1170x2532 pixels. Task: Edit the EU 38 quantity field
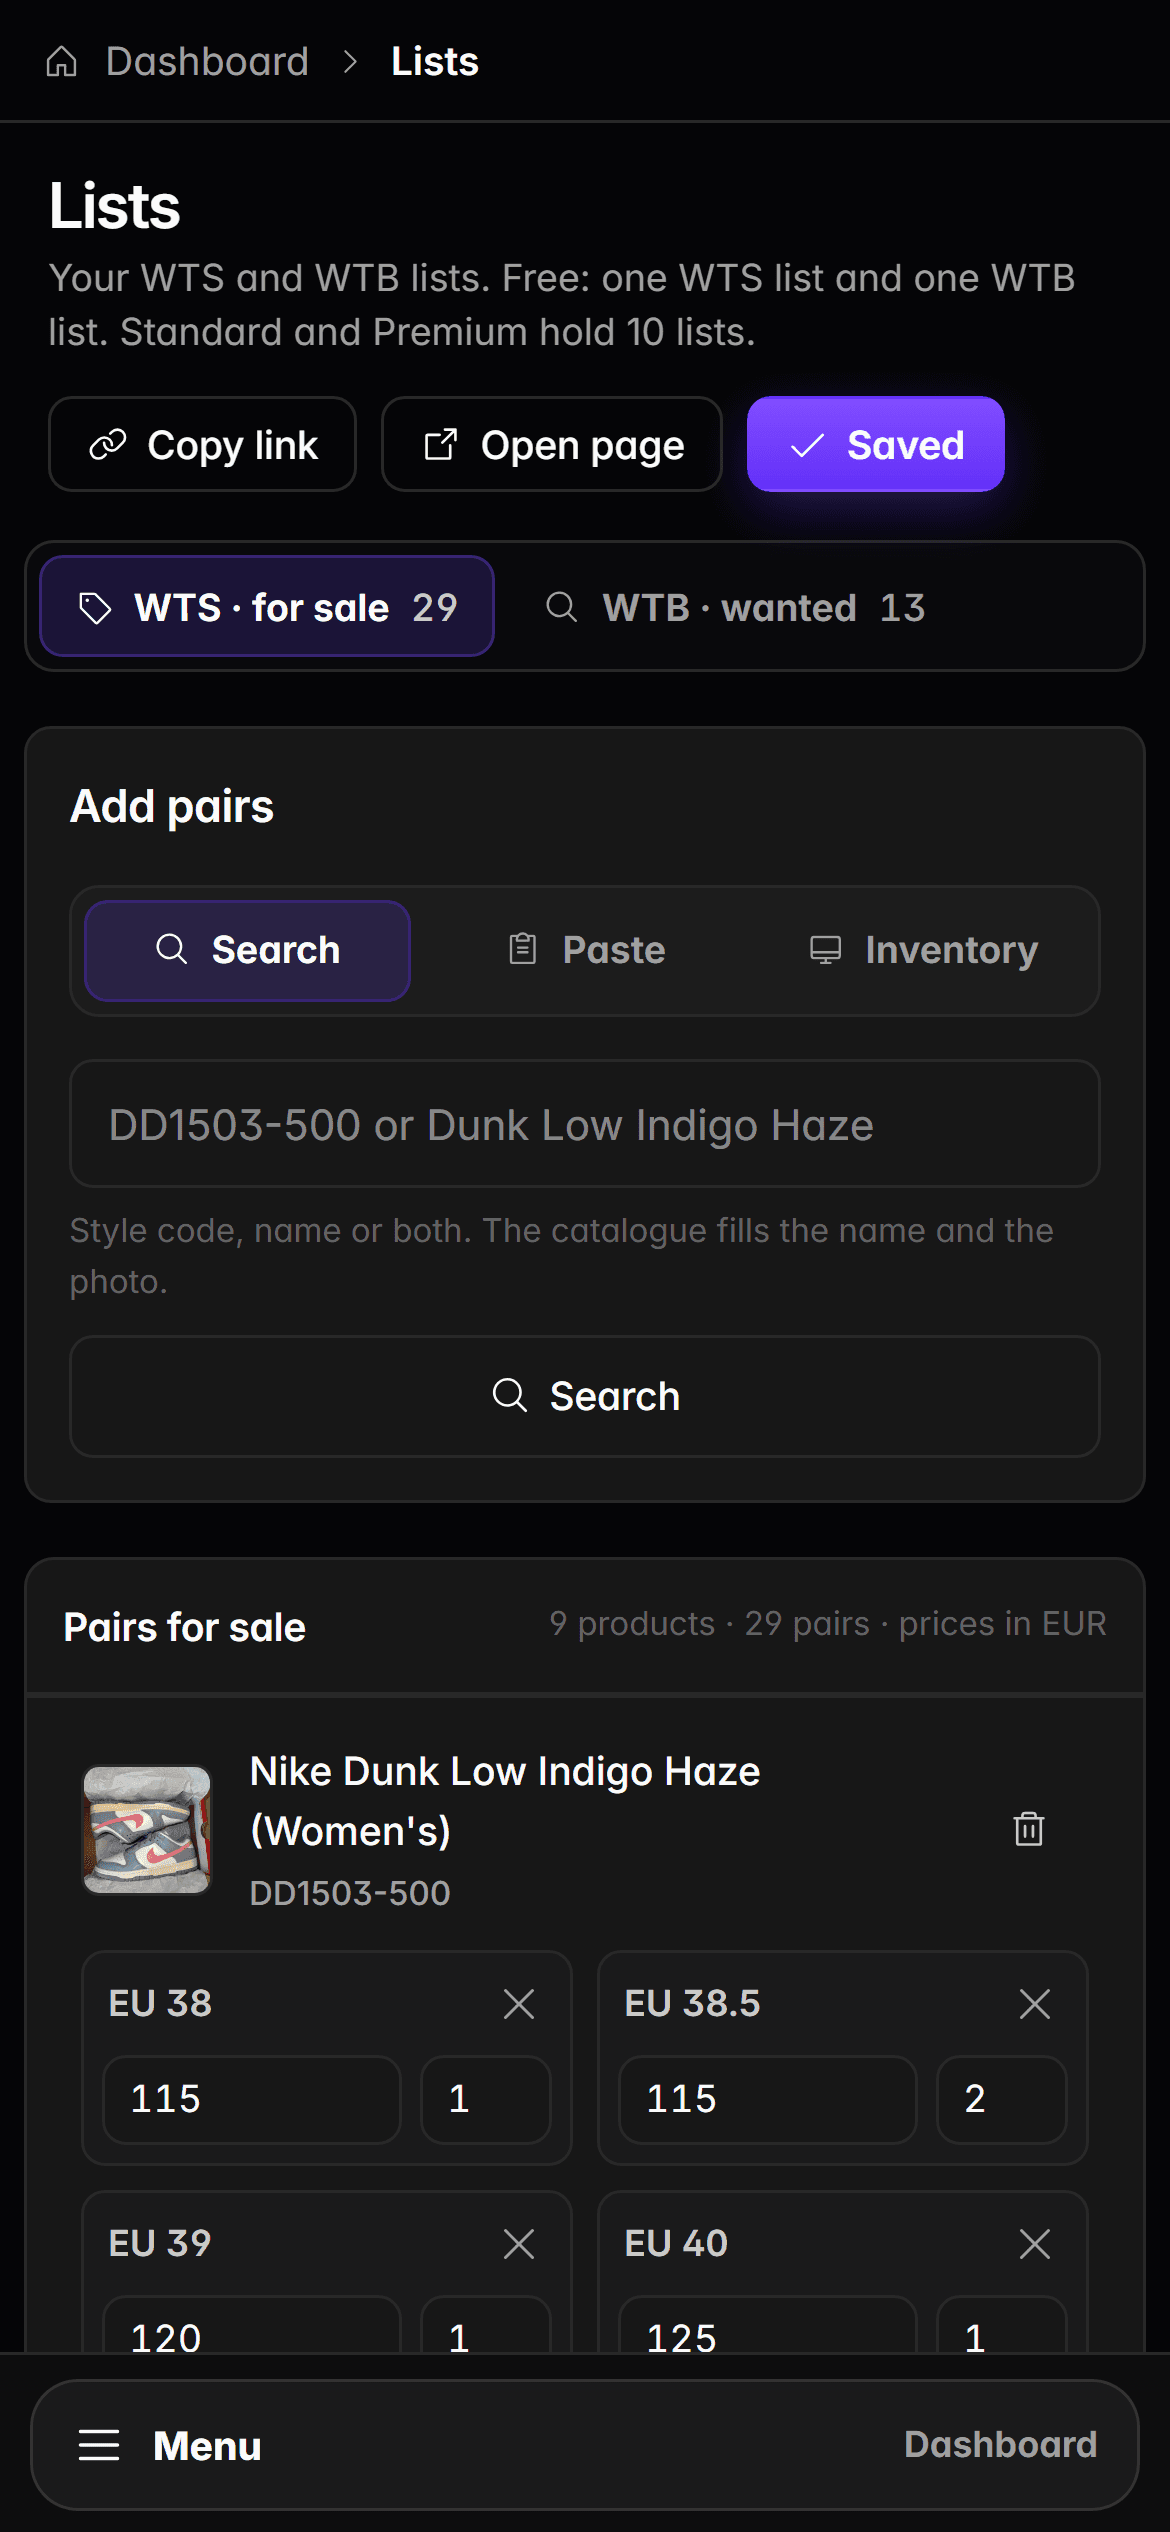[x=486, y=2099]
